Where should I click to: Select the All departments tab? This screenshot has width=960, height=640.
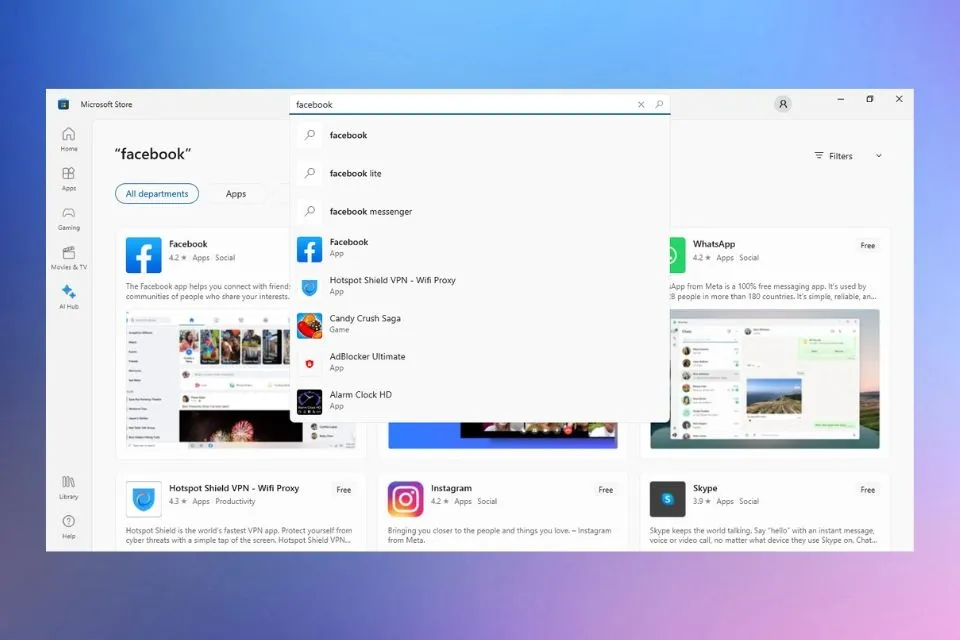click(x=157, y=193)
